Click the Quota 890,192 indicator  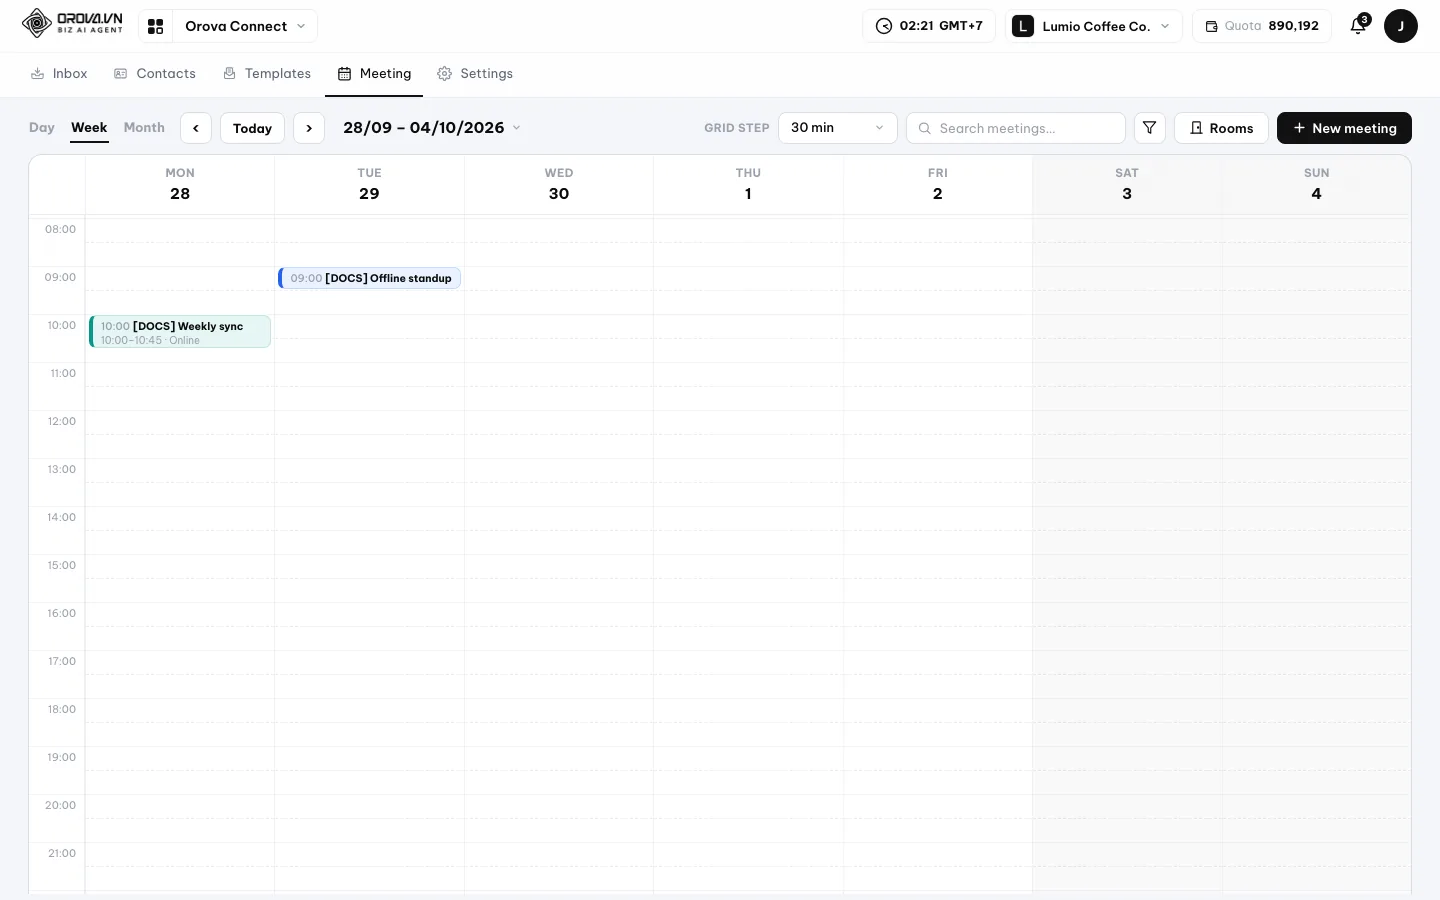pyautogui.click(x=1262, y=26)
